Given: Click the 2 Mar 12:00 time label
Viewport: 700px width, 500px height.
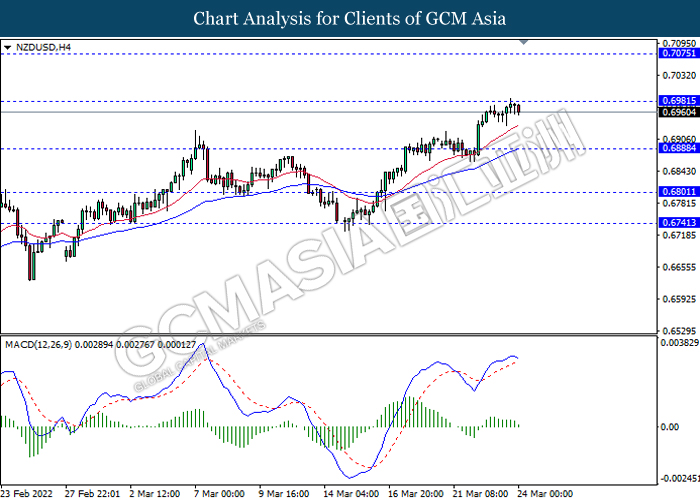Looking at the screenshot, I should point(155,494).
